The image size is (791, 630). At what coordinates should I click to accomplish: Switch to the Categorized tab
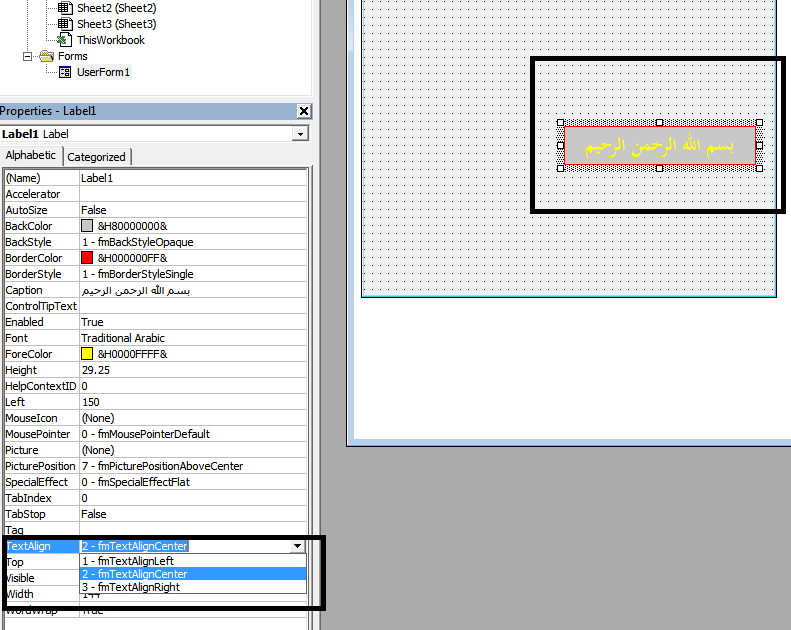click(x=97, y=157)
